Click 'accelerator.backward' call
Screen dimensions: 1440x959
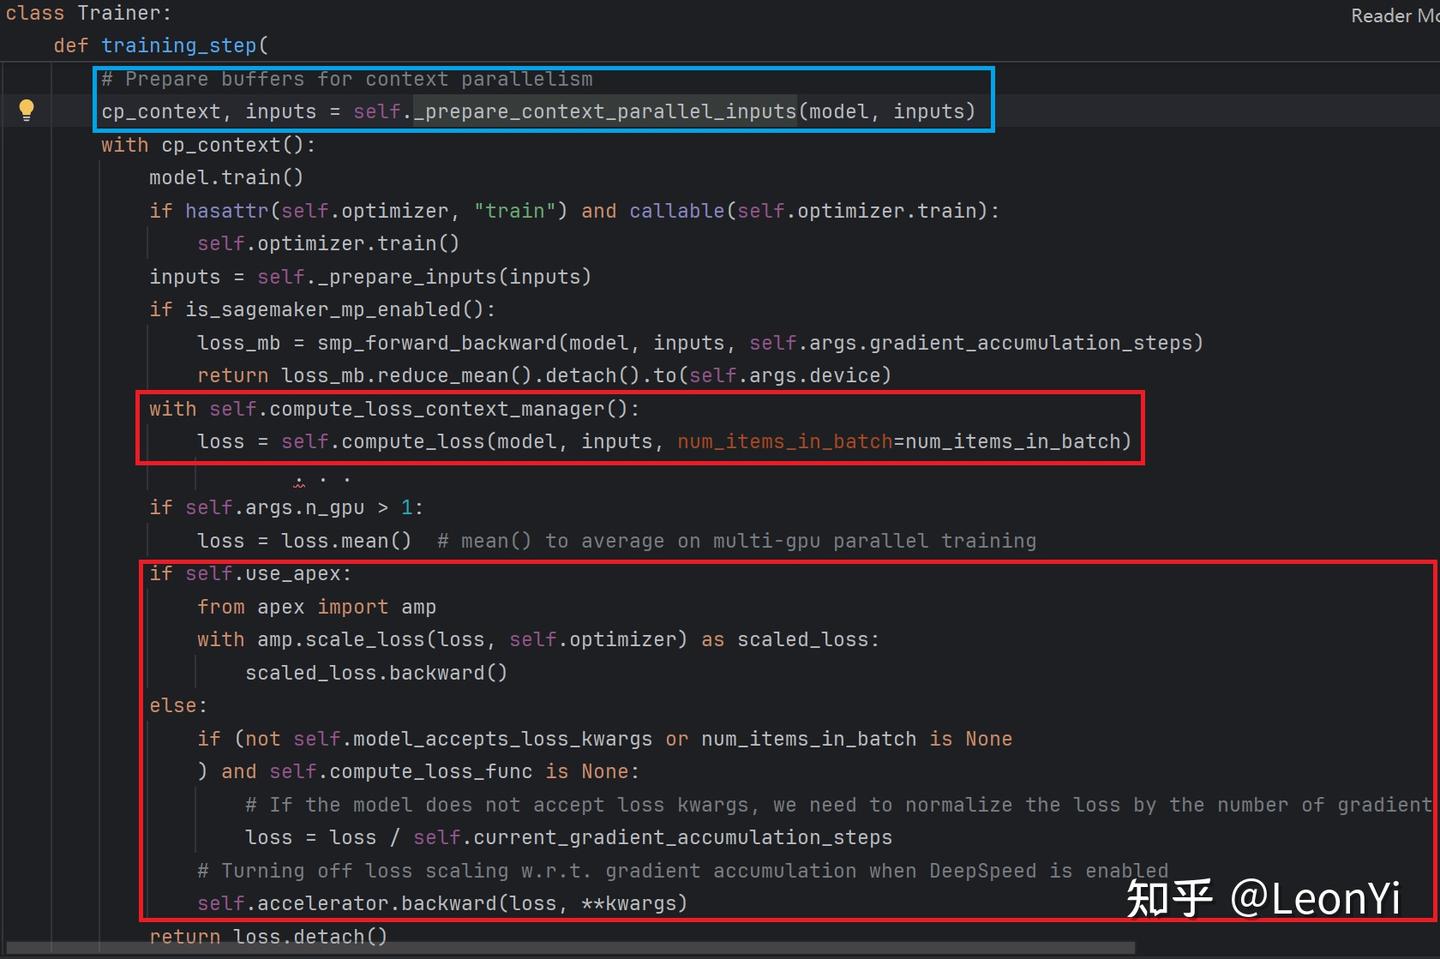[x=377, y=904]
